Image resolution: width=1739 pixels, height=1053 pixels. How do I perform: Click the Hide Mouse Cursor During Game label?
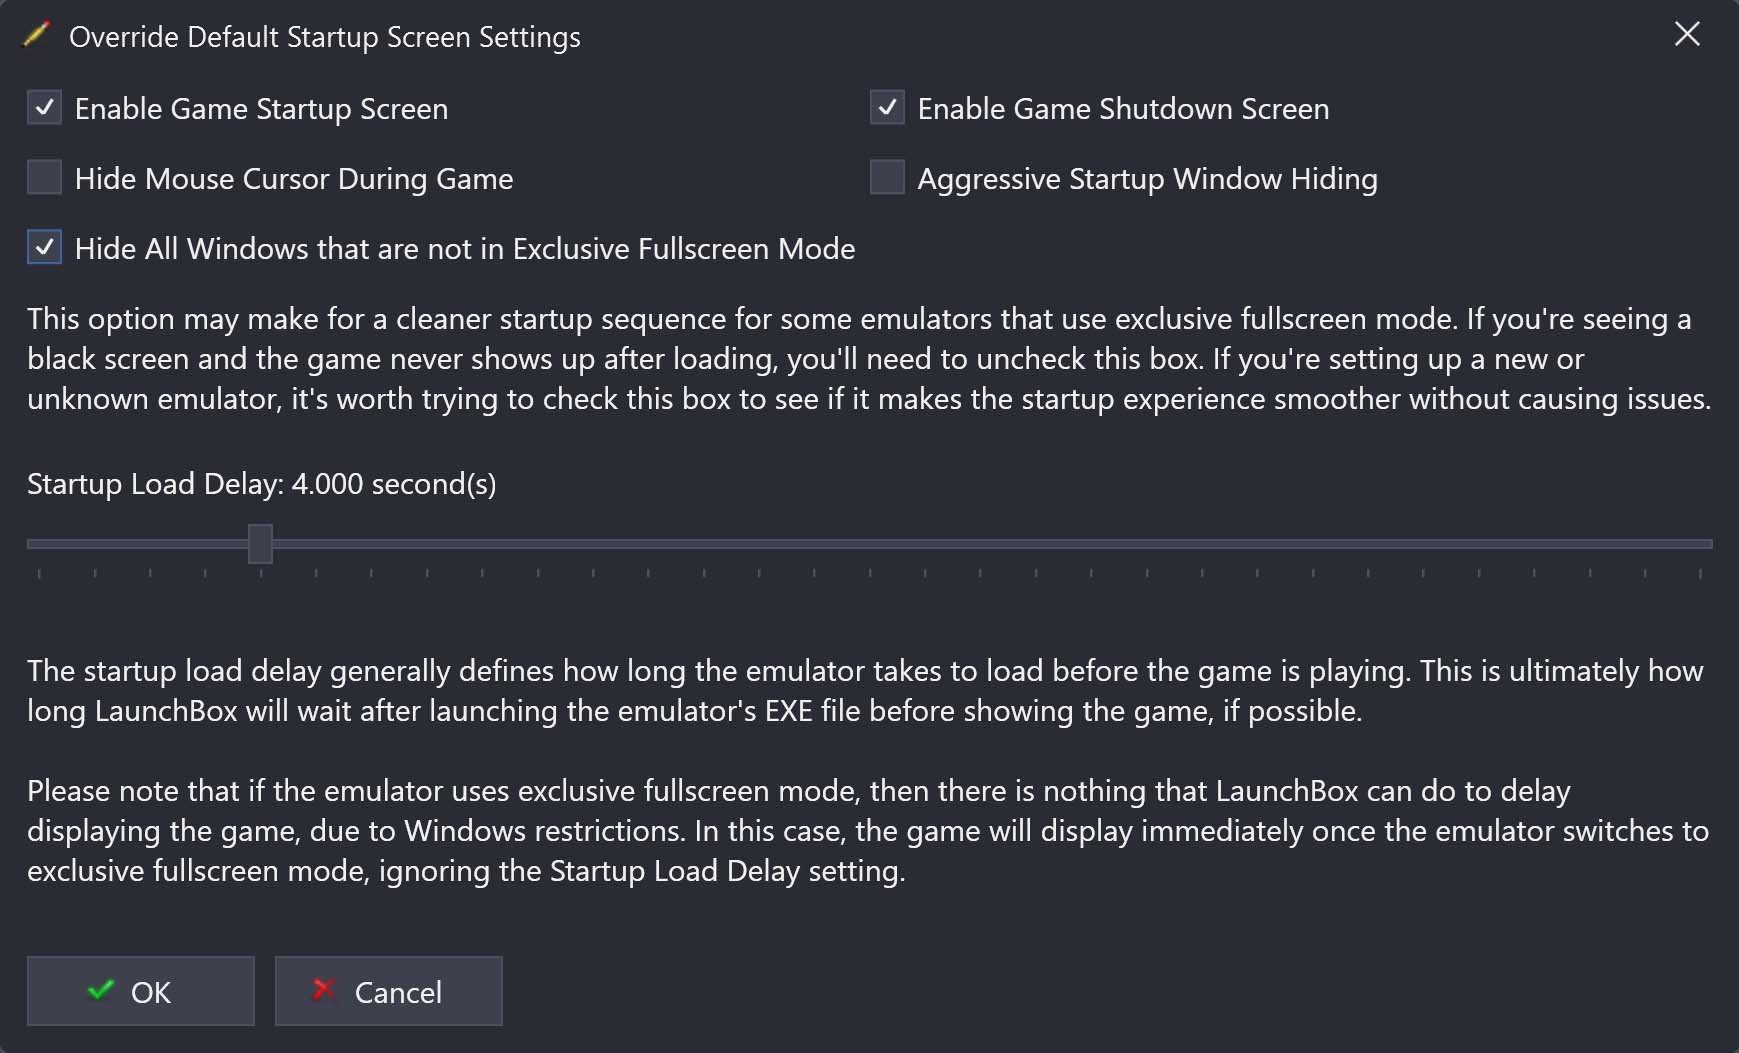(x=294, y=179)
